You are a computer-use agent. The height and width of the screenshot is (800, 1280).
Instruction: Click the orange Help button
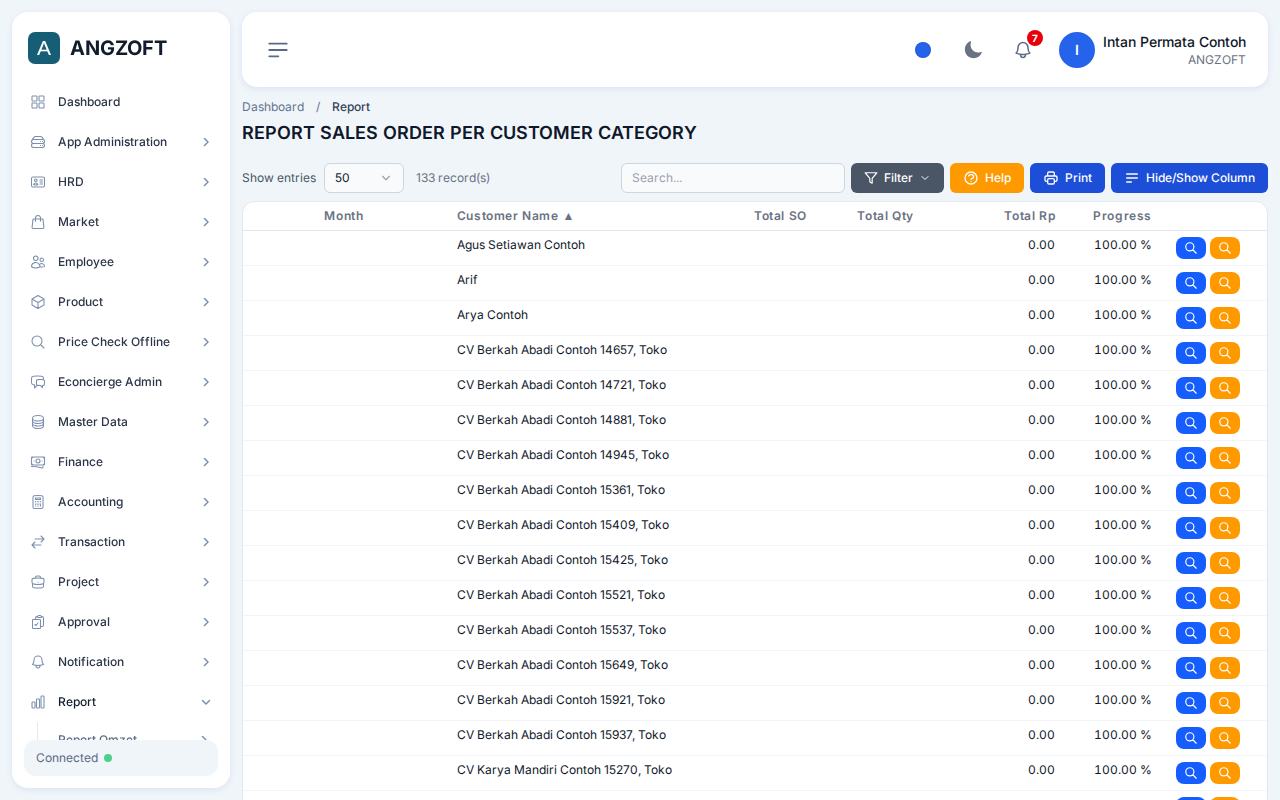pos(987,178)
